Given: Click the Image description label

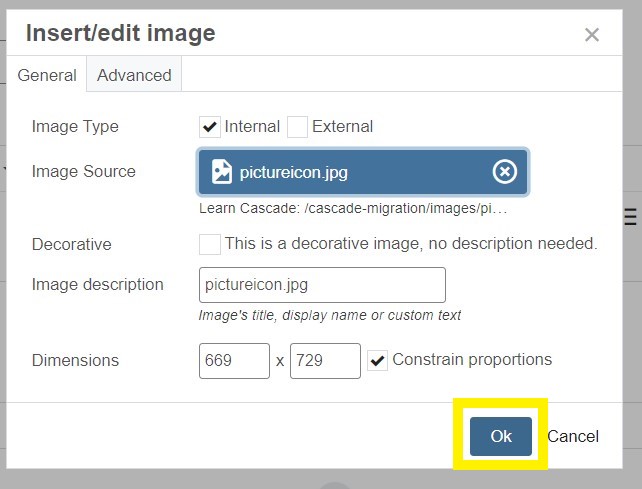Looking at the screenshot, I should tap(97, 285).
